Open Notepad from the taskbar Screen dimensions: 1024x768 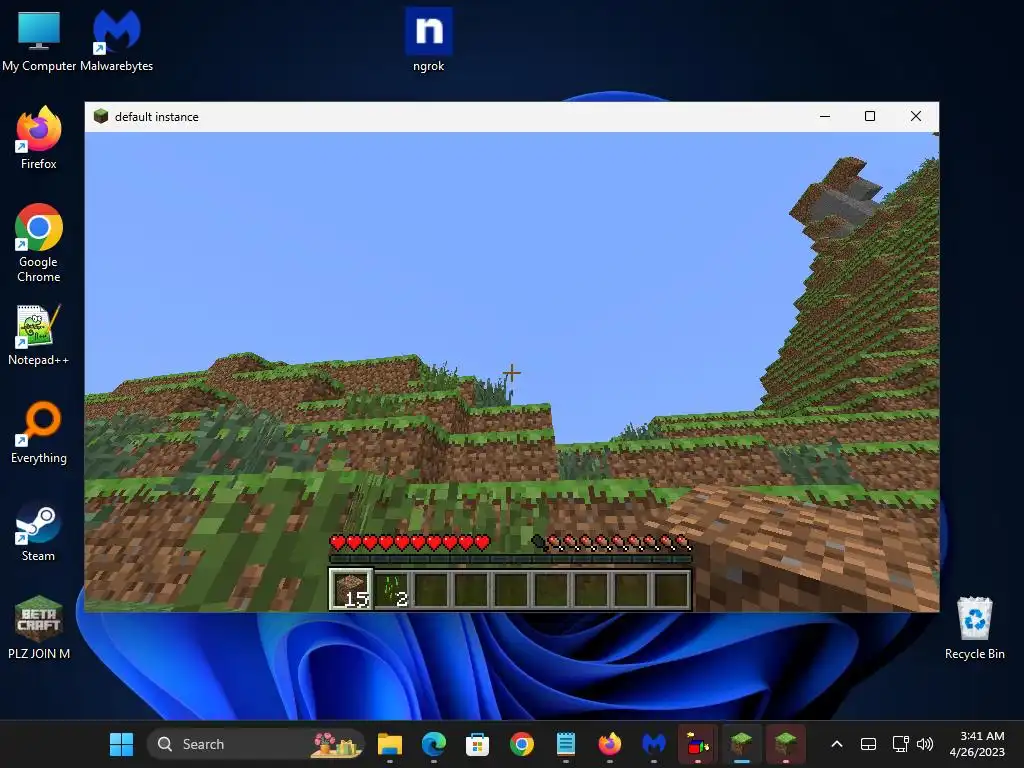point(566,744)
